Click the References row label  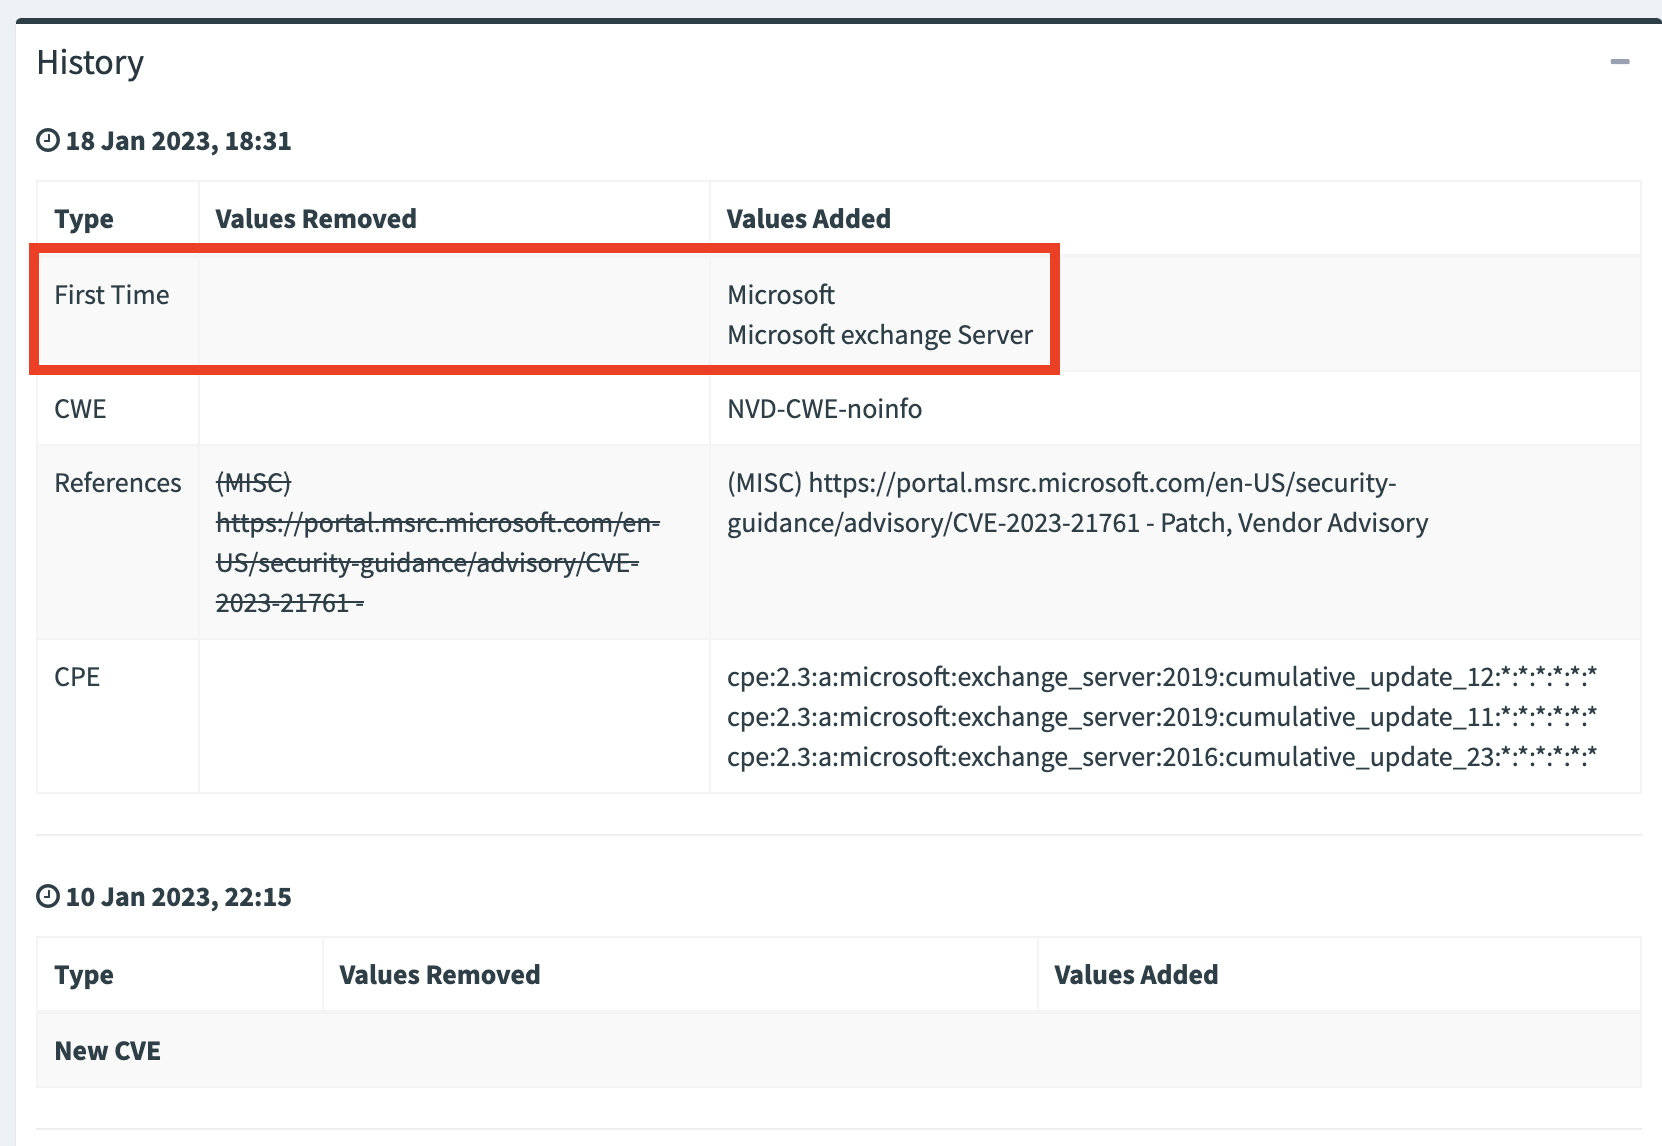(x=118, y=482)
